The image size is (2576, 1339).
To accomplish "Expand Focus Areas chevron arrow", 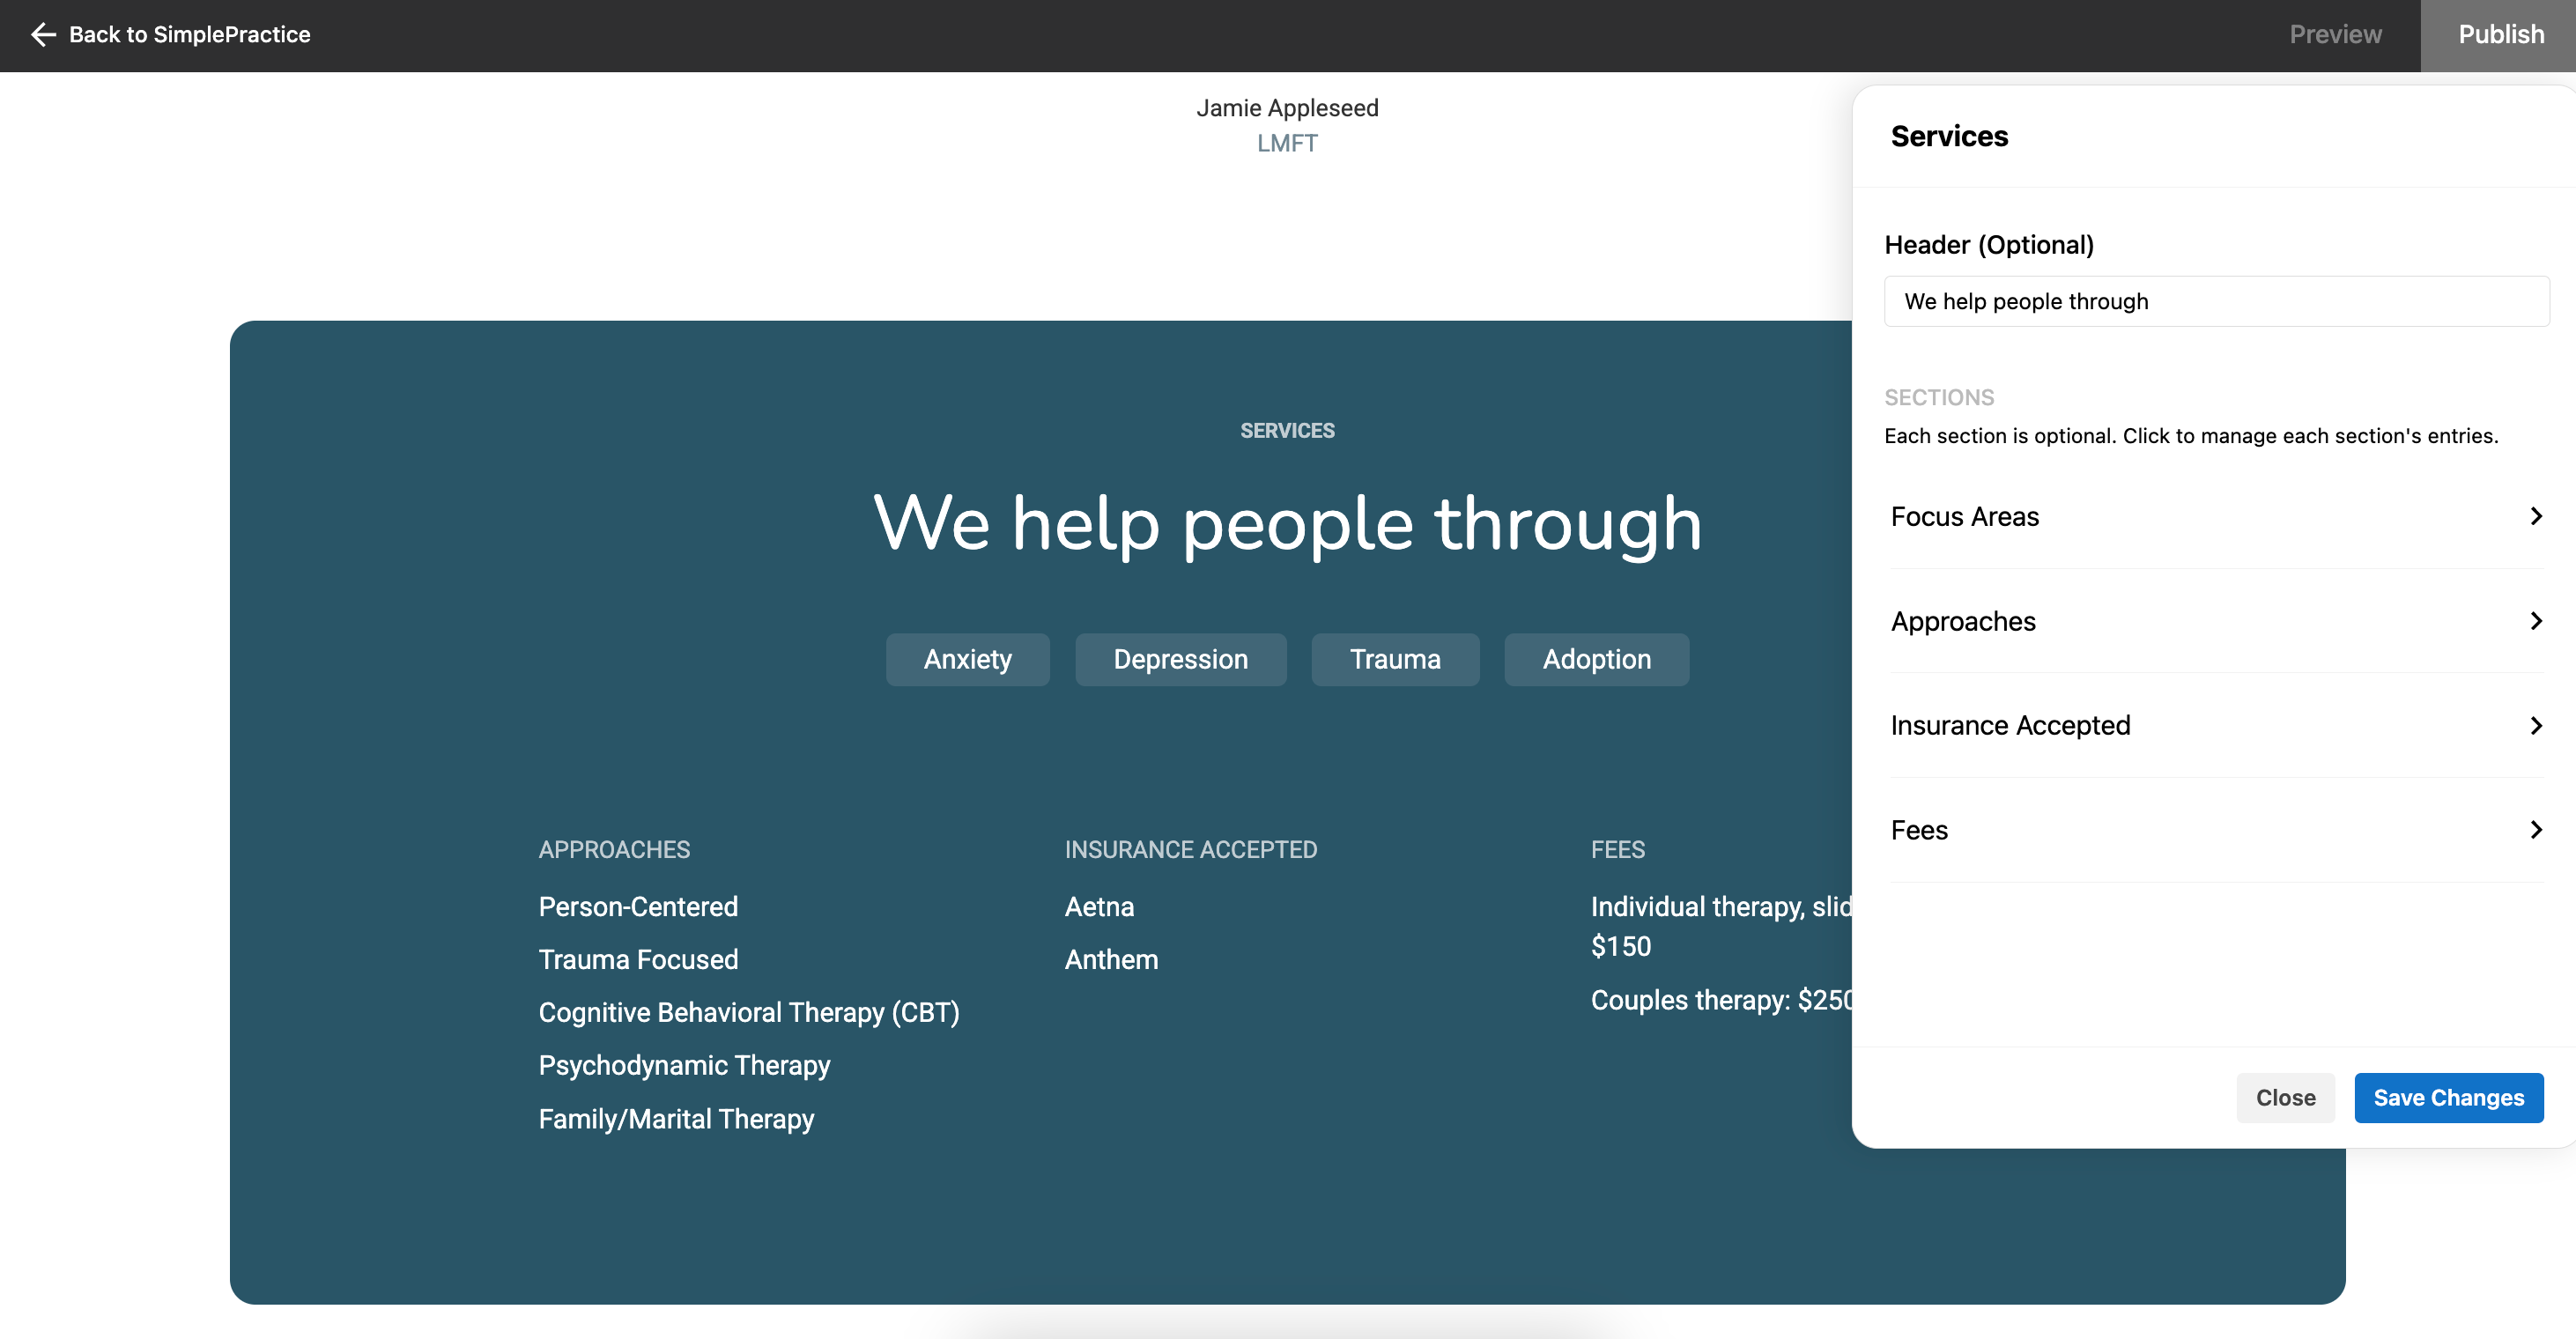I will (x=2535, y=516).
